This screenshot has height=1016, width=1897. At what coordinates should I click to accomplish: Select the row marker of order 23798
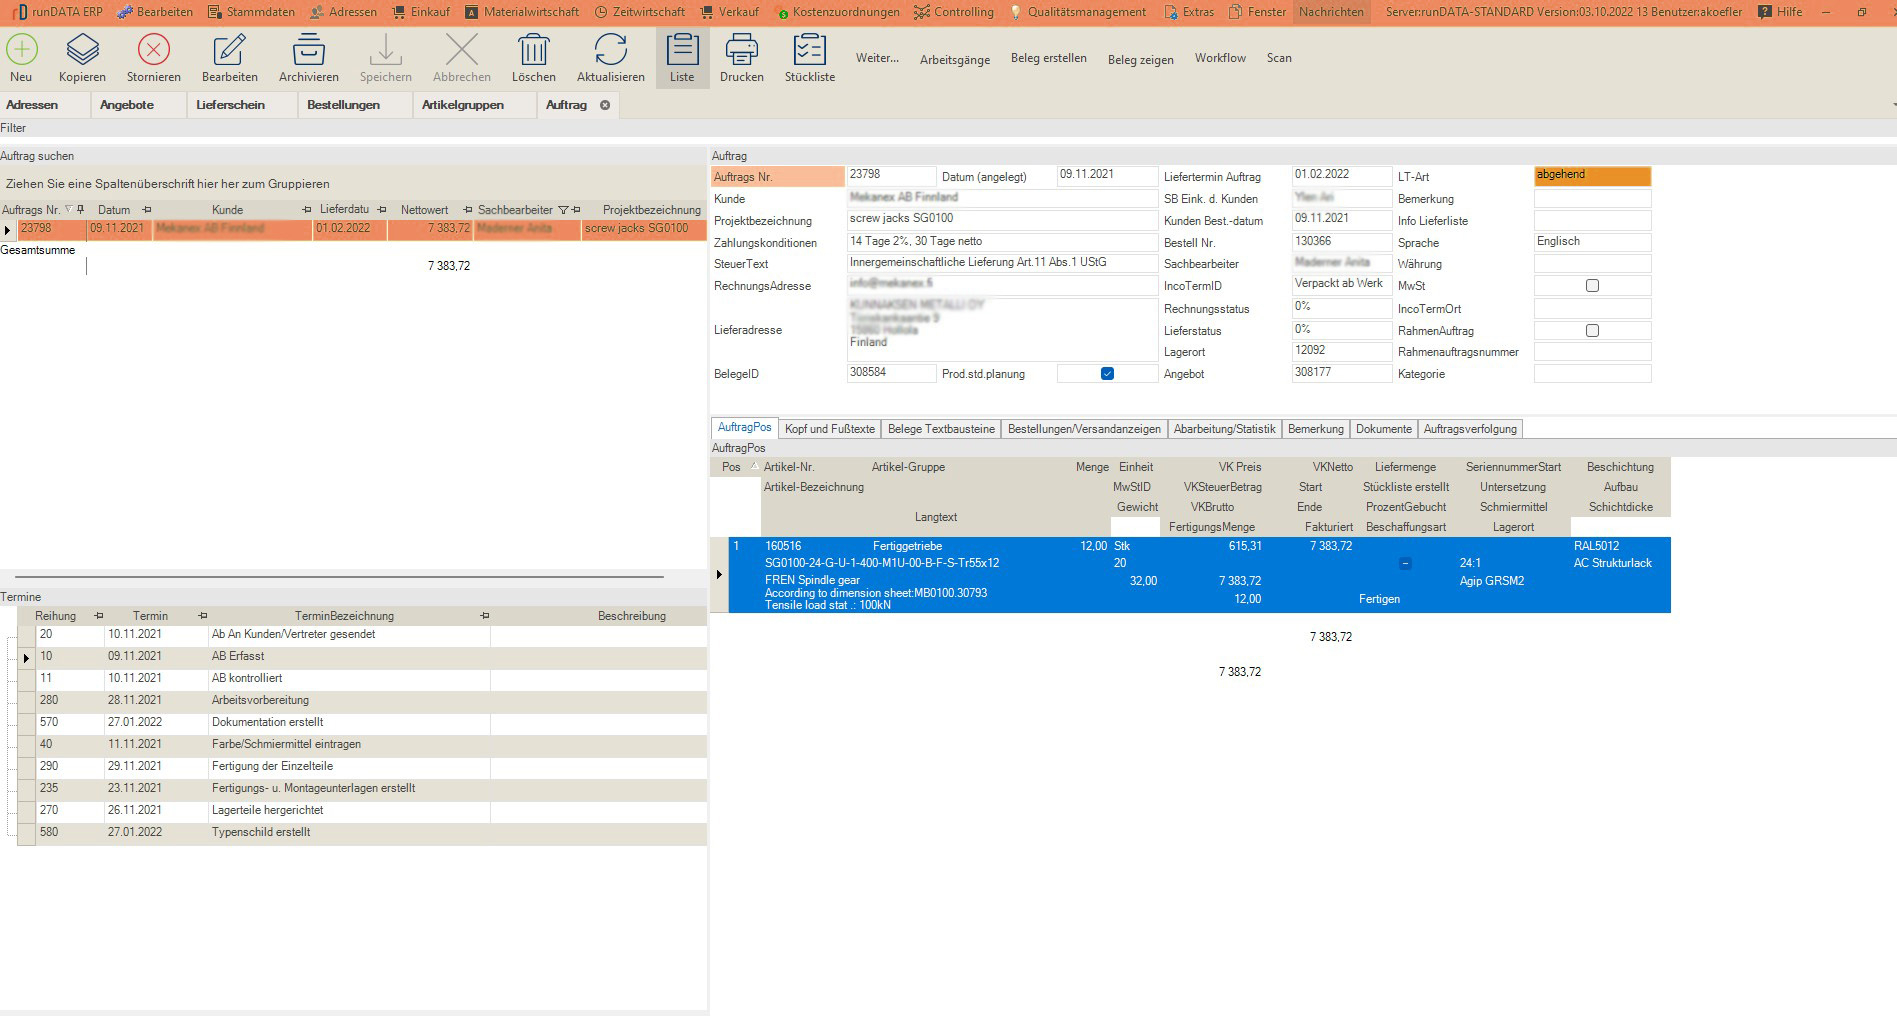click(8, 230)
